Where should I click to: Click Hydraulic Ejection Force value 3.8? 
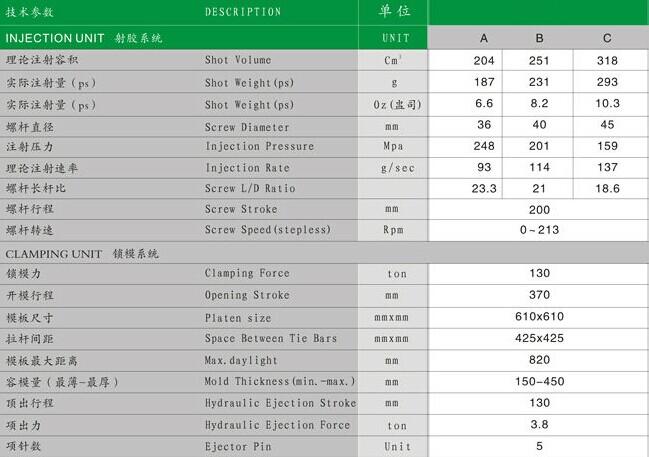coord(539,424)
